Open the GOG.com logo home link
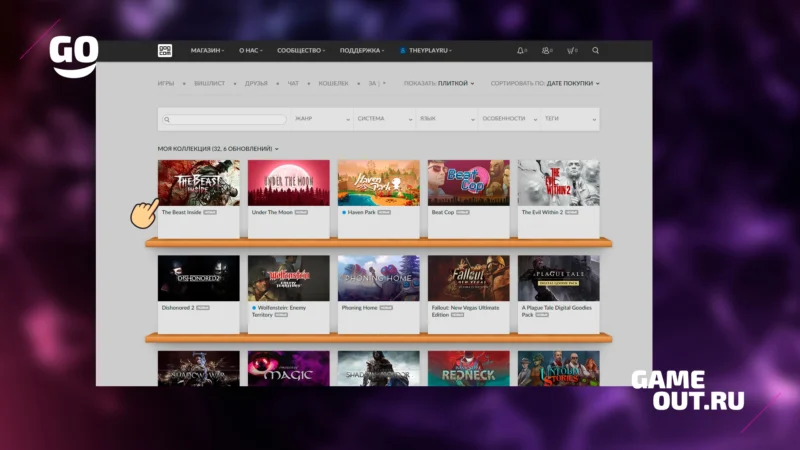This screenshot has height=450, width=800. [x=165, y=51]
